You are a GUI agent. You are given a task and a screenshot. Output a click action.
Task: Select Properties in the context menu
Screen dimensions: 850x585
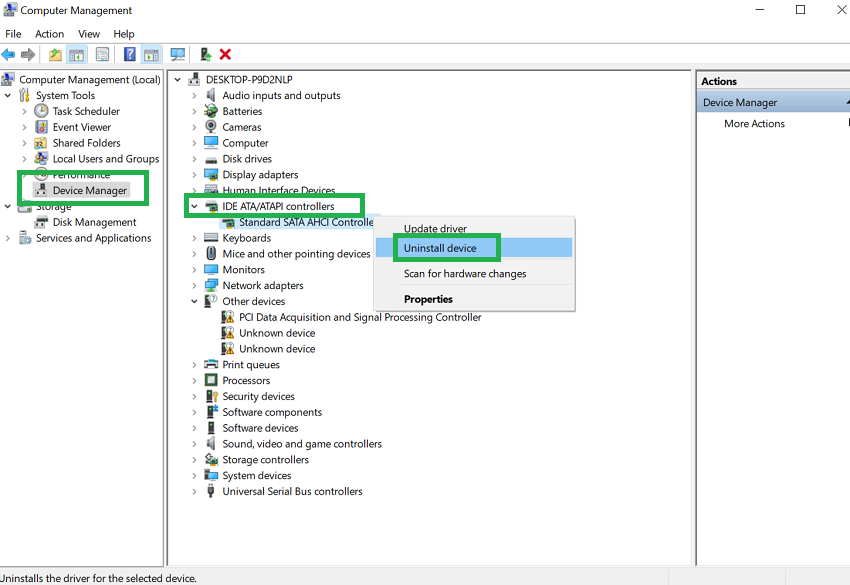428,299
